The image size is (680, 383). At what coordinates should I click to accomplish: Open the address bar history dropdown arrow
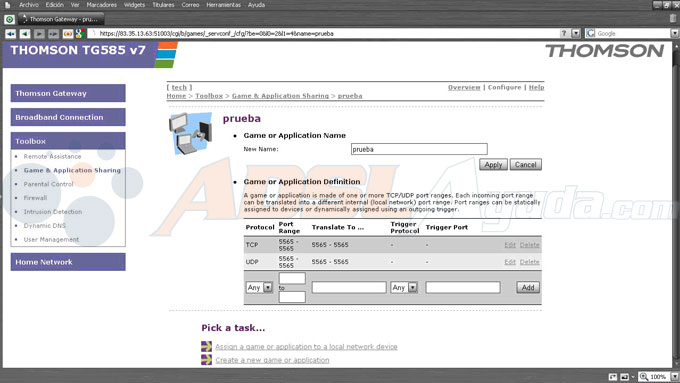point(575,33)
